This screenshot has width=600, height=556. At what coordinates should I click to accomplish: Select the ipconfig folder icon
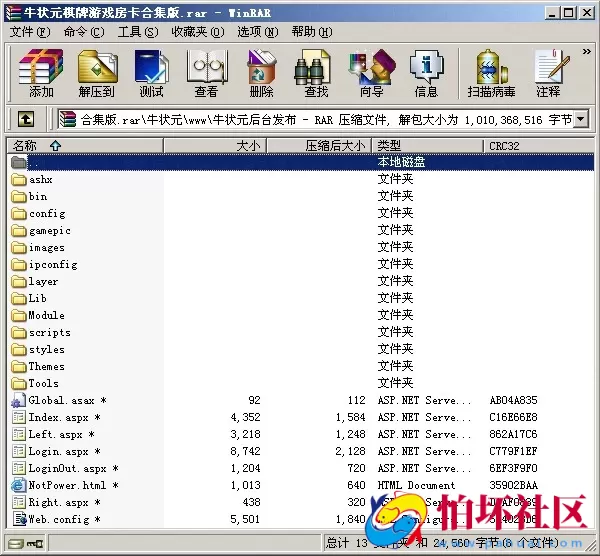(18, 264)
